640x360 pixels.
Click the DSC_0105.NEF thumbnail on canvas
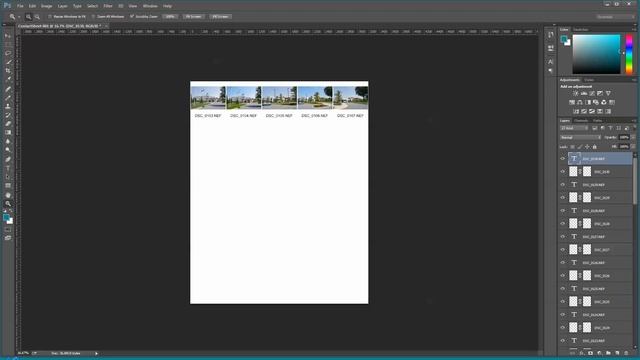coord(279,98)
